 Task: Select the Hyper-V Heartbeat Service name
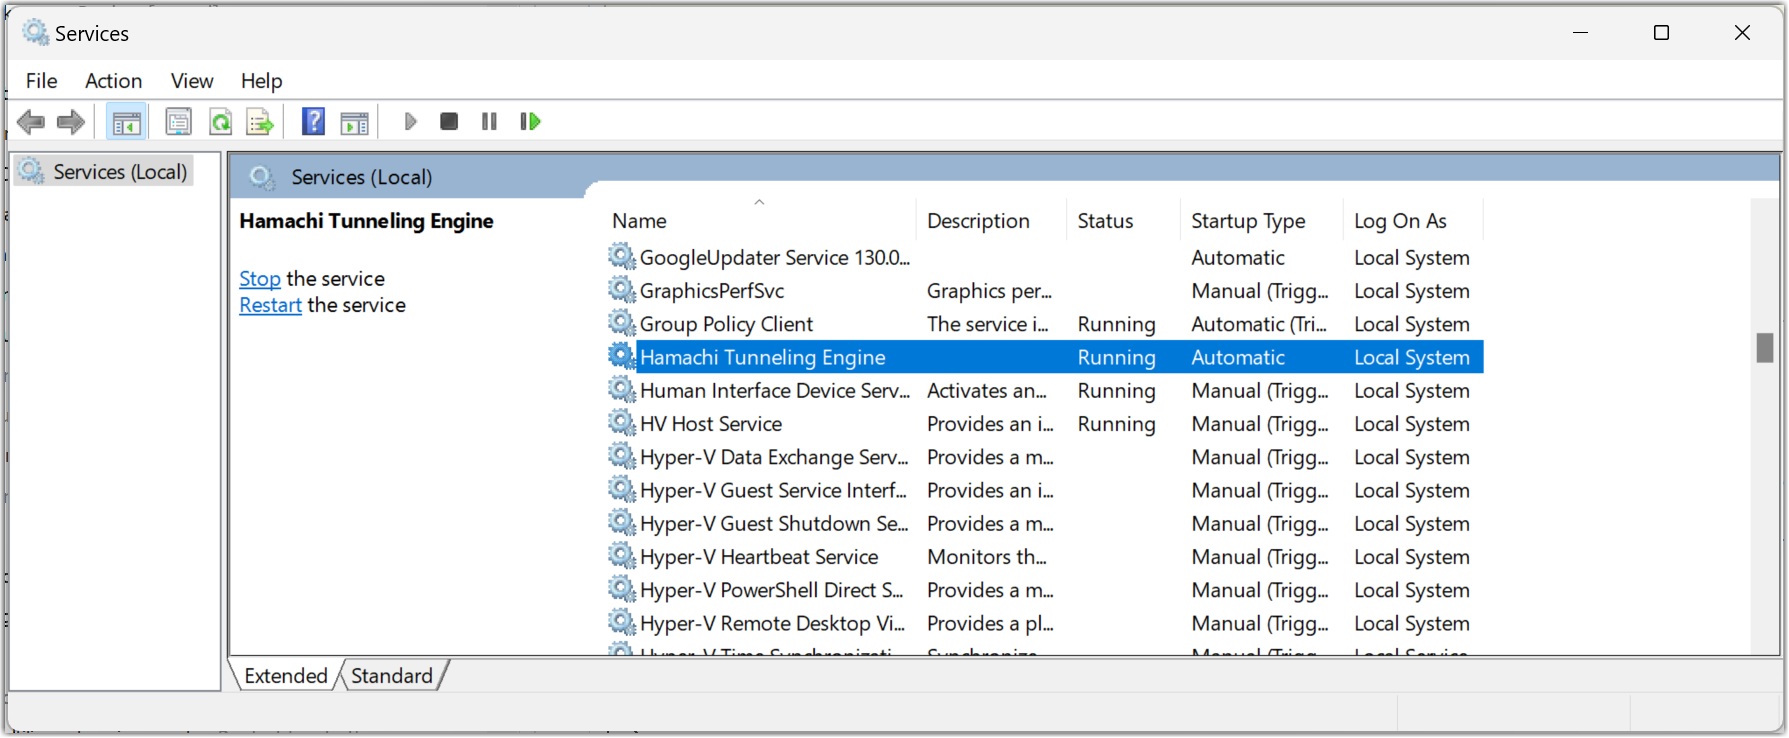click(759, 557)
